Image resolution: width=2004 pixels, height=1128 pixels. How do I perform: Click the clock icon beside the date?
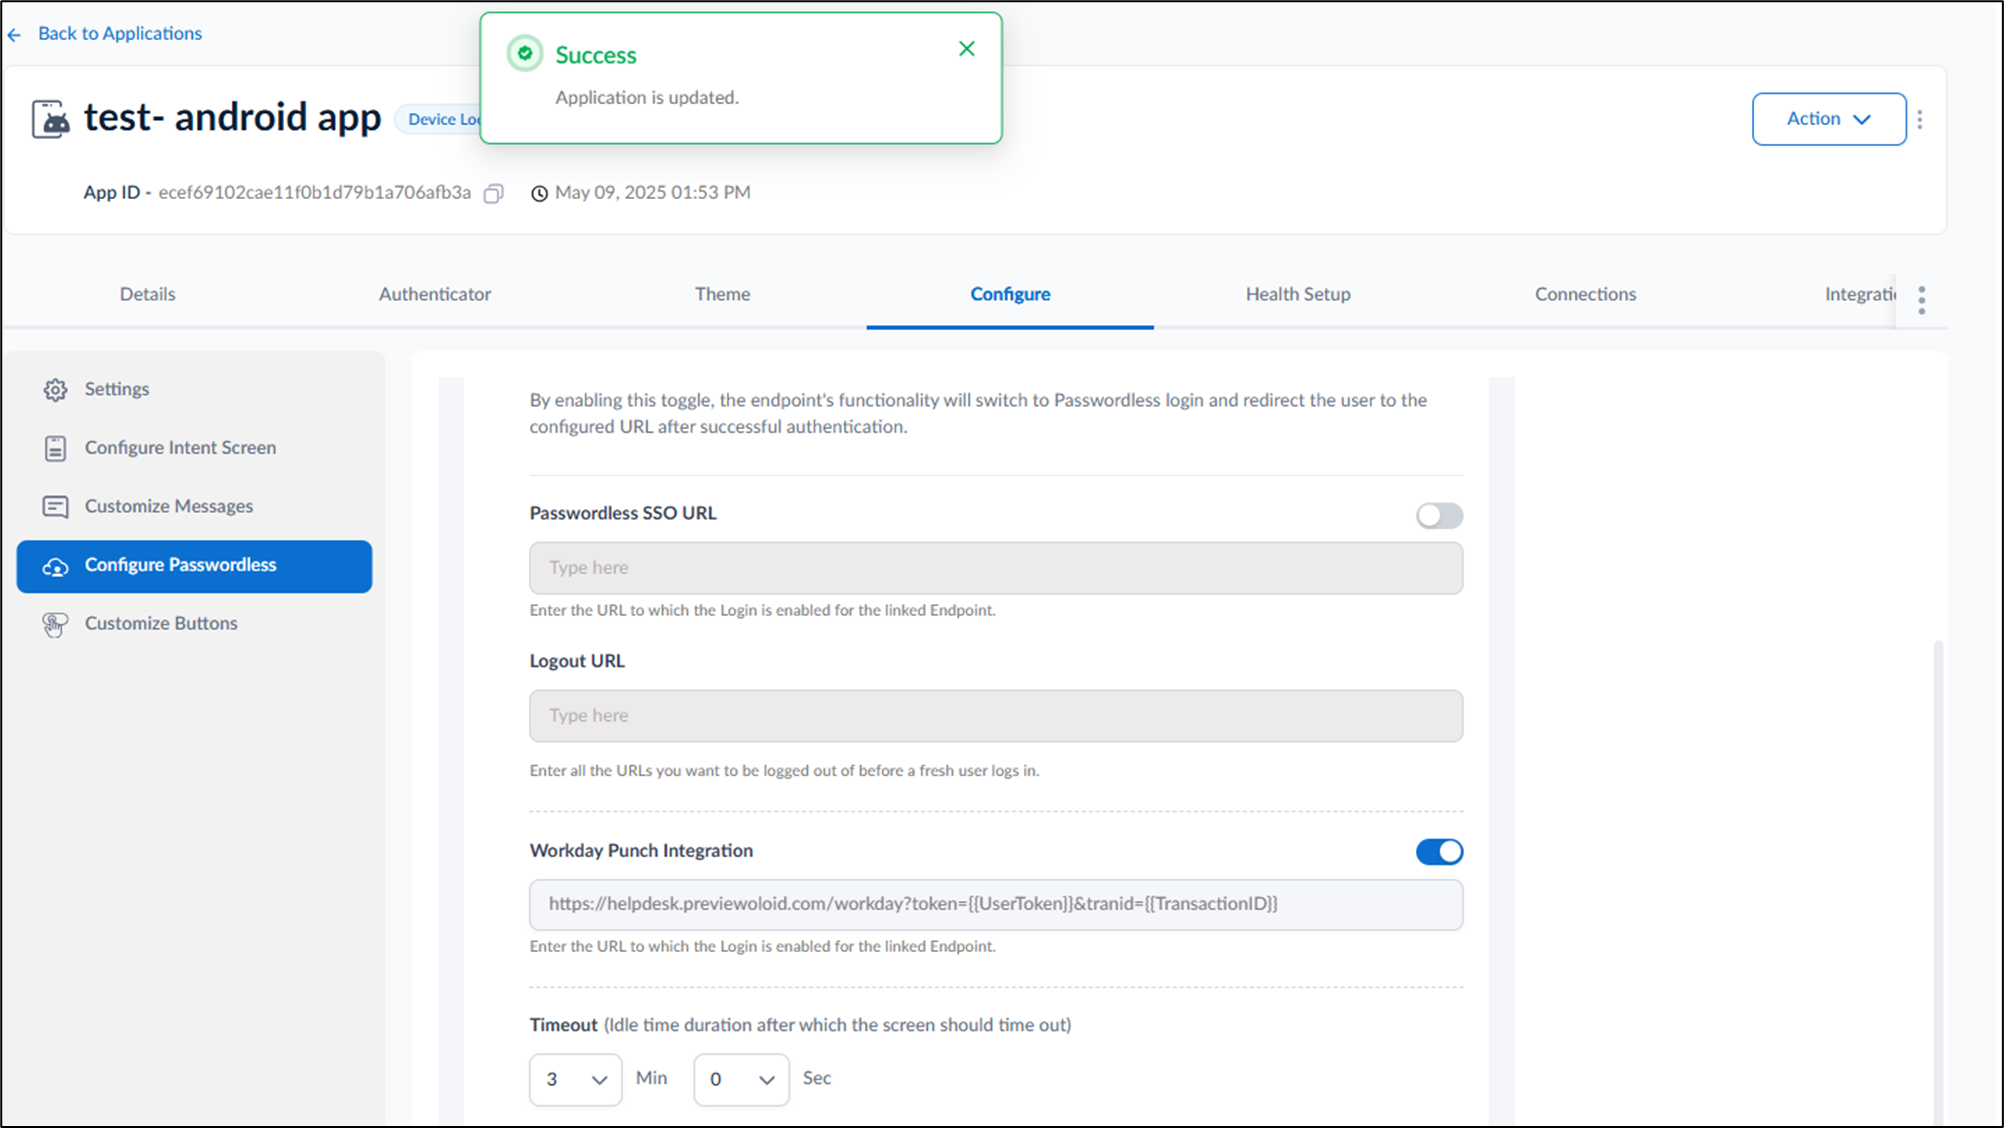539,193
